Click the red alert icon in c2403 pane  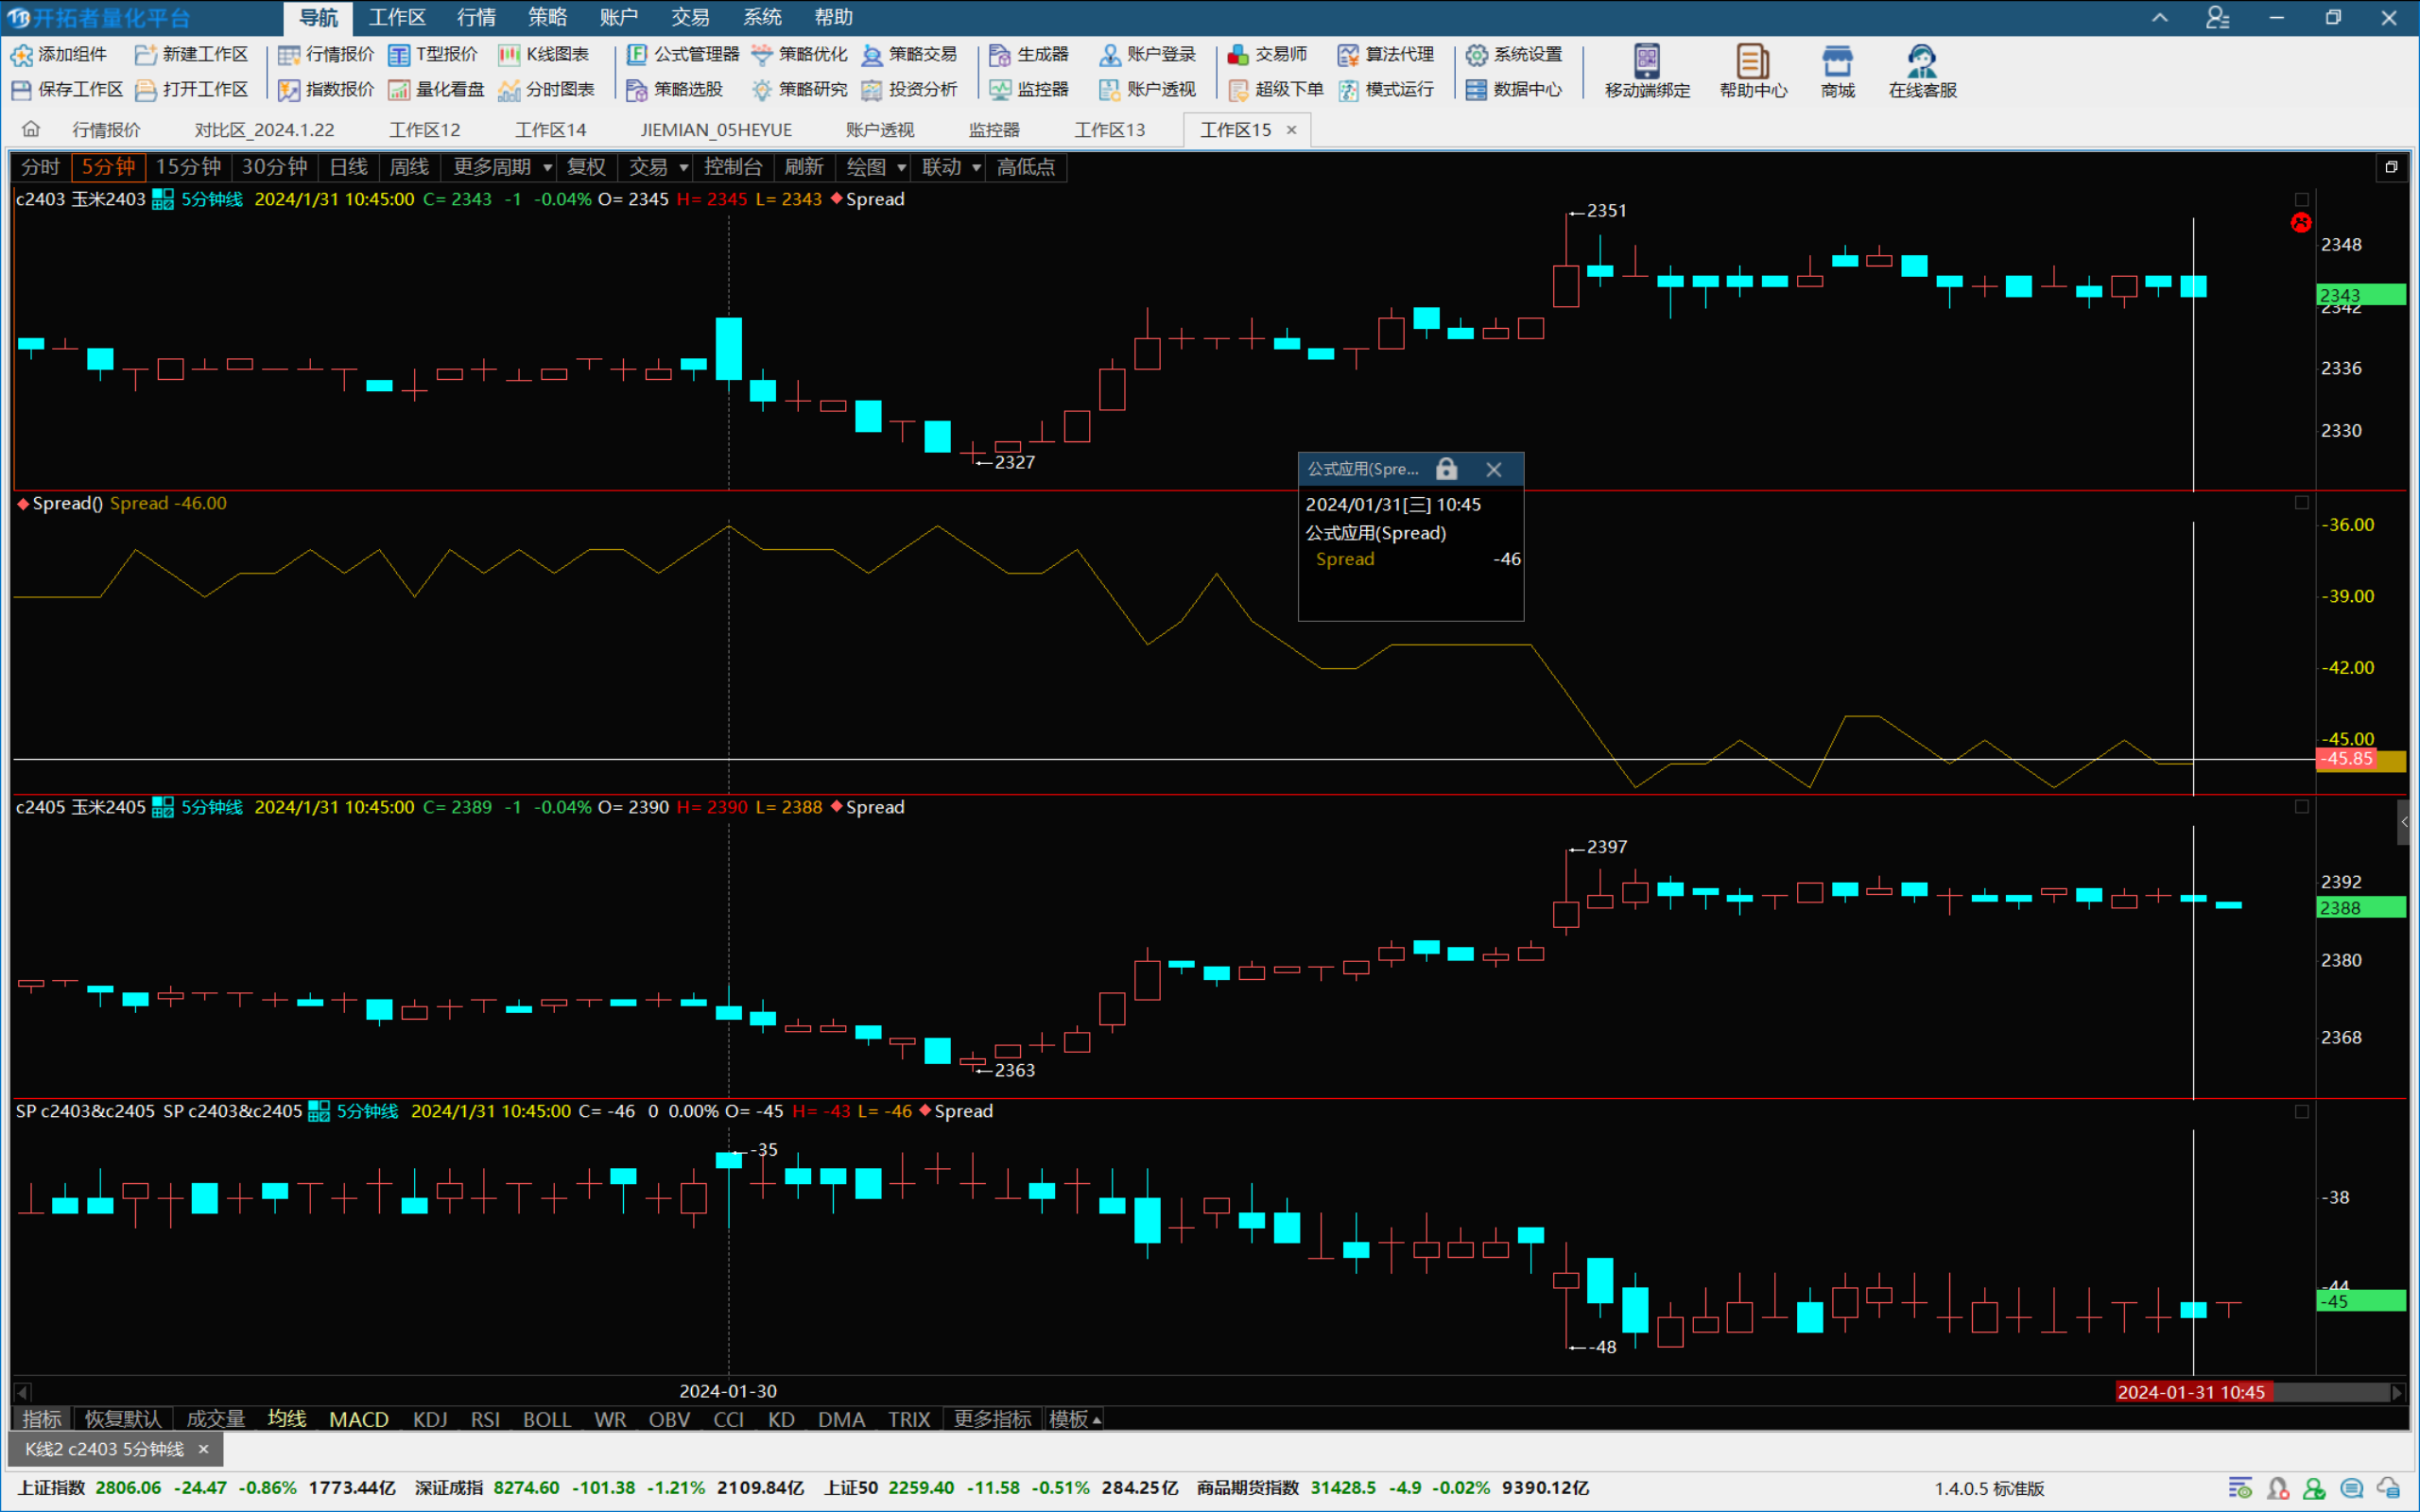2301,222
